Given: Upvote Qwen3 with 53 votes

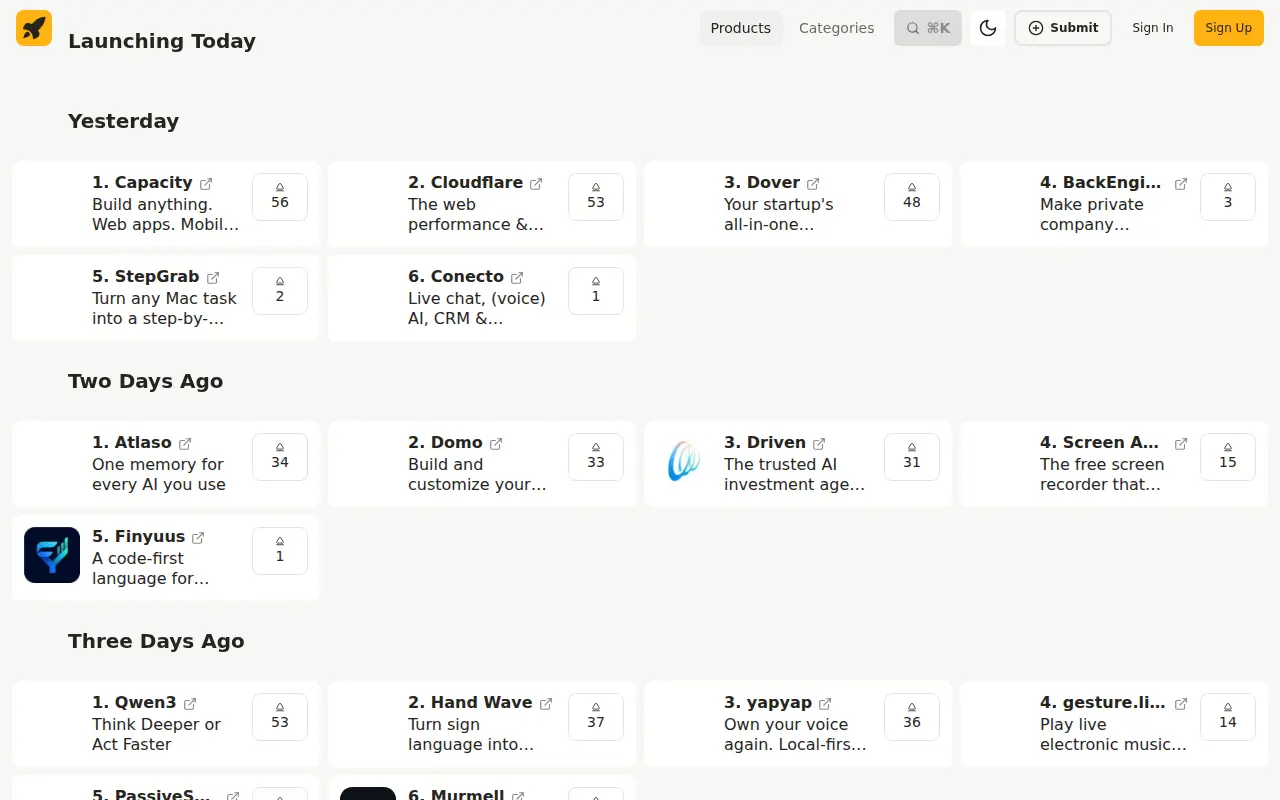Looking at the screenshot, I should [280, 716].
